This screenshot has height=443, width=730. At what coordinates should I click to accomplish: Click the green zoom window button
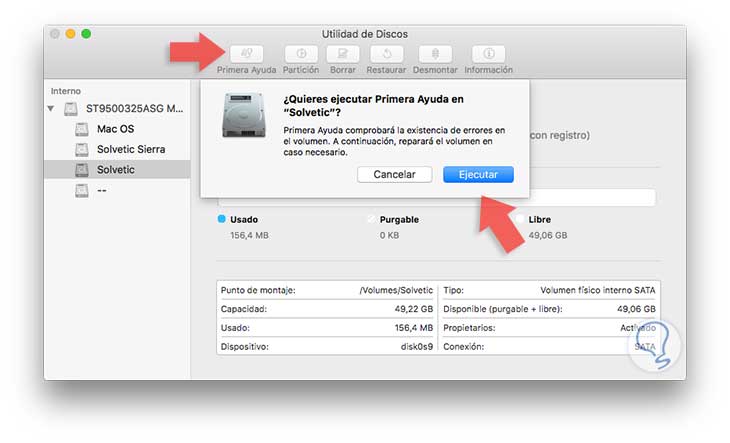[x=86, y=34]
